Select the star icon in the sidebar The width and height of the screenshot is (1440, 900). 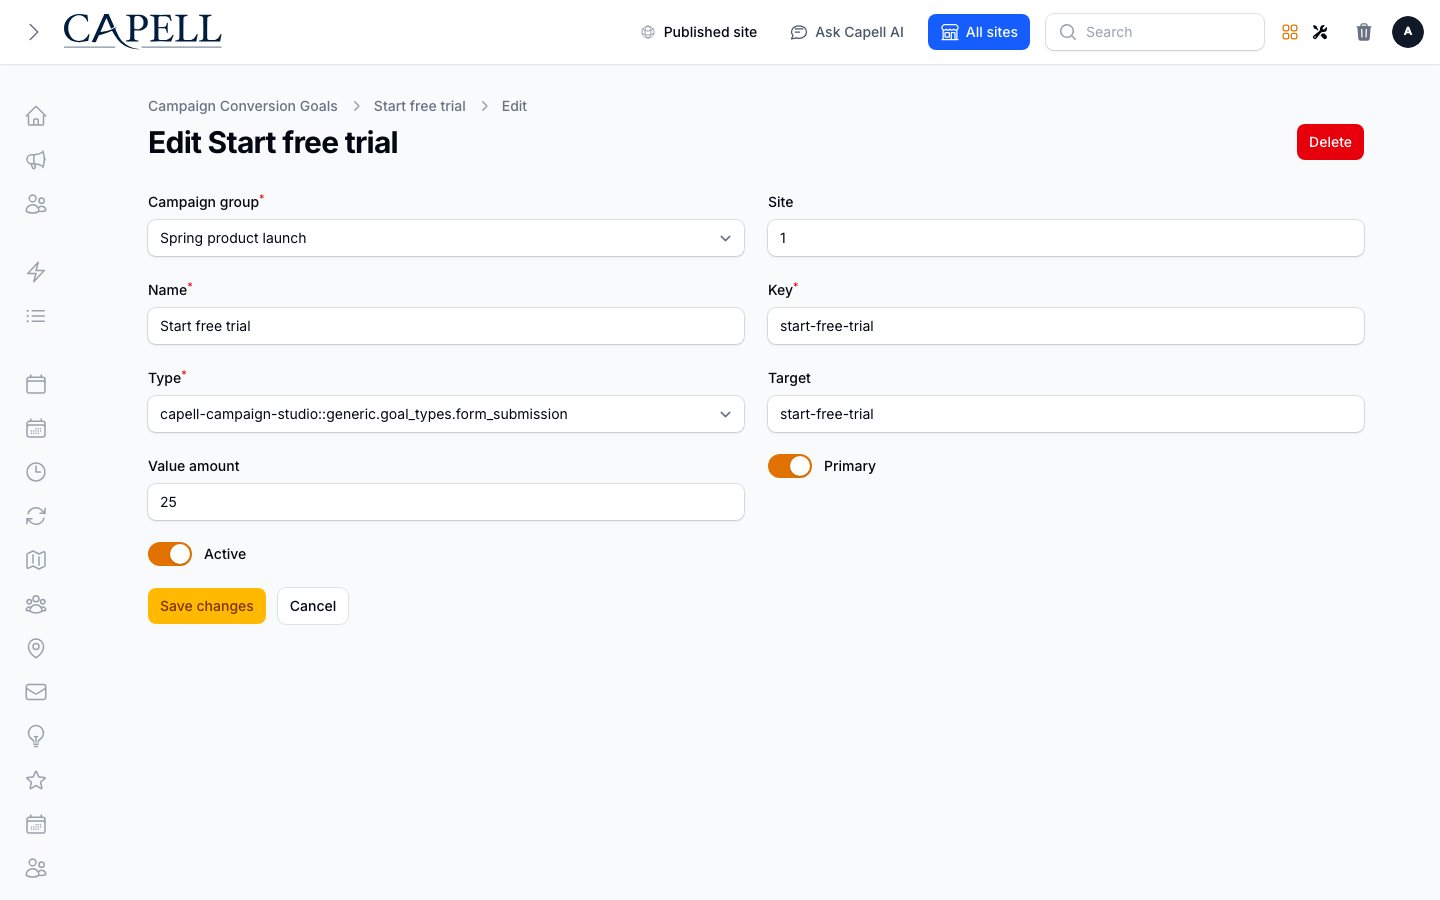point(36,780)
